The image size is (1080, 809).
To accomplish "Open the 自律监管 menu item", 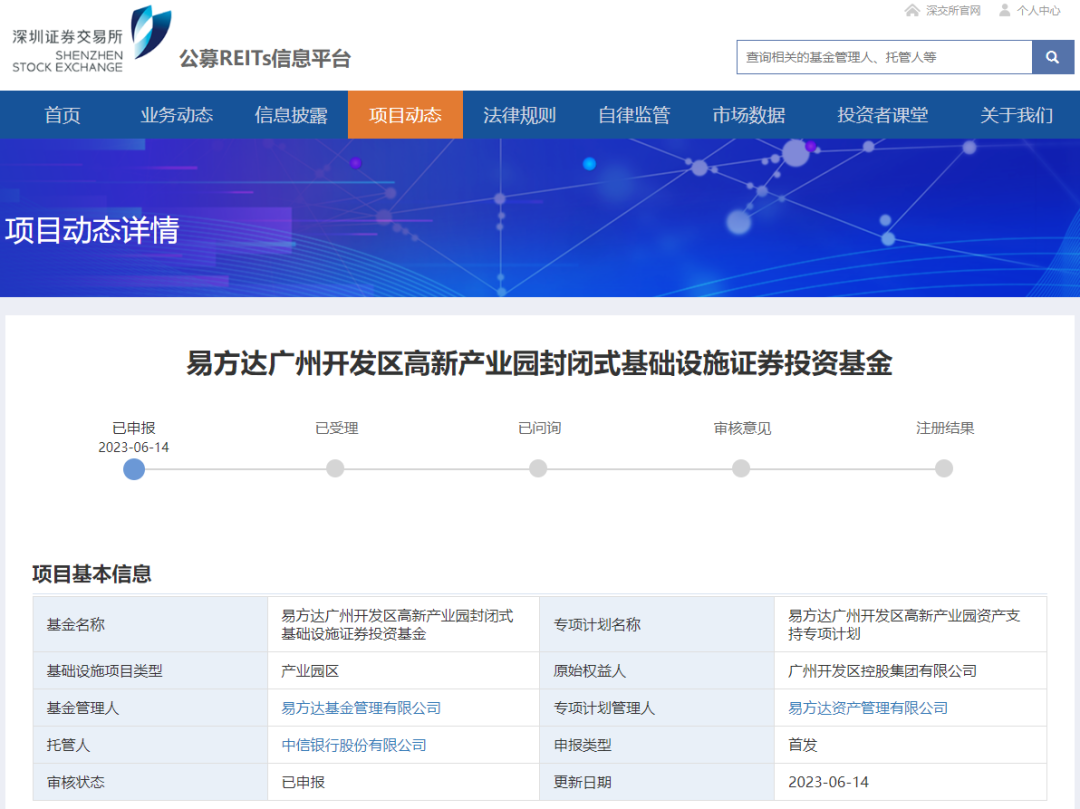I will click(634, 115).
